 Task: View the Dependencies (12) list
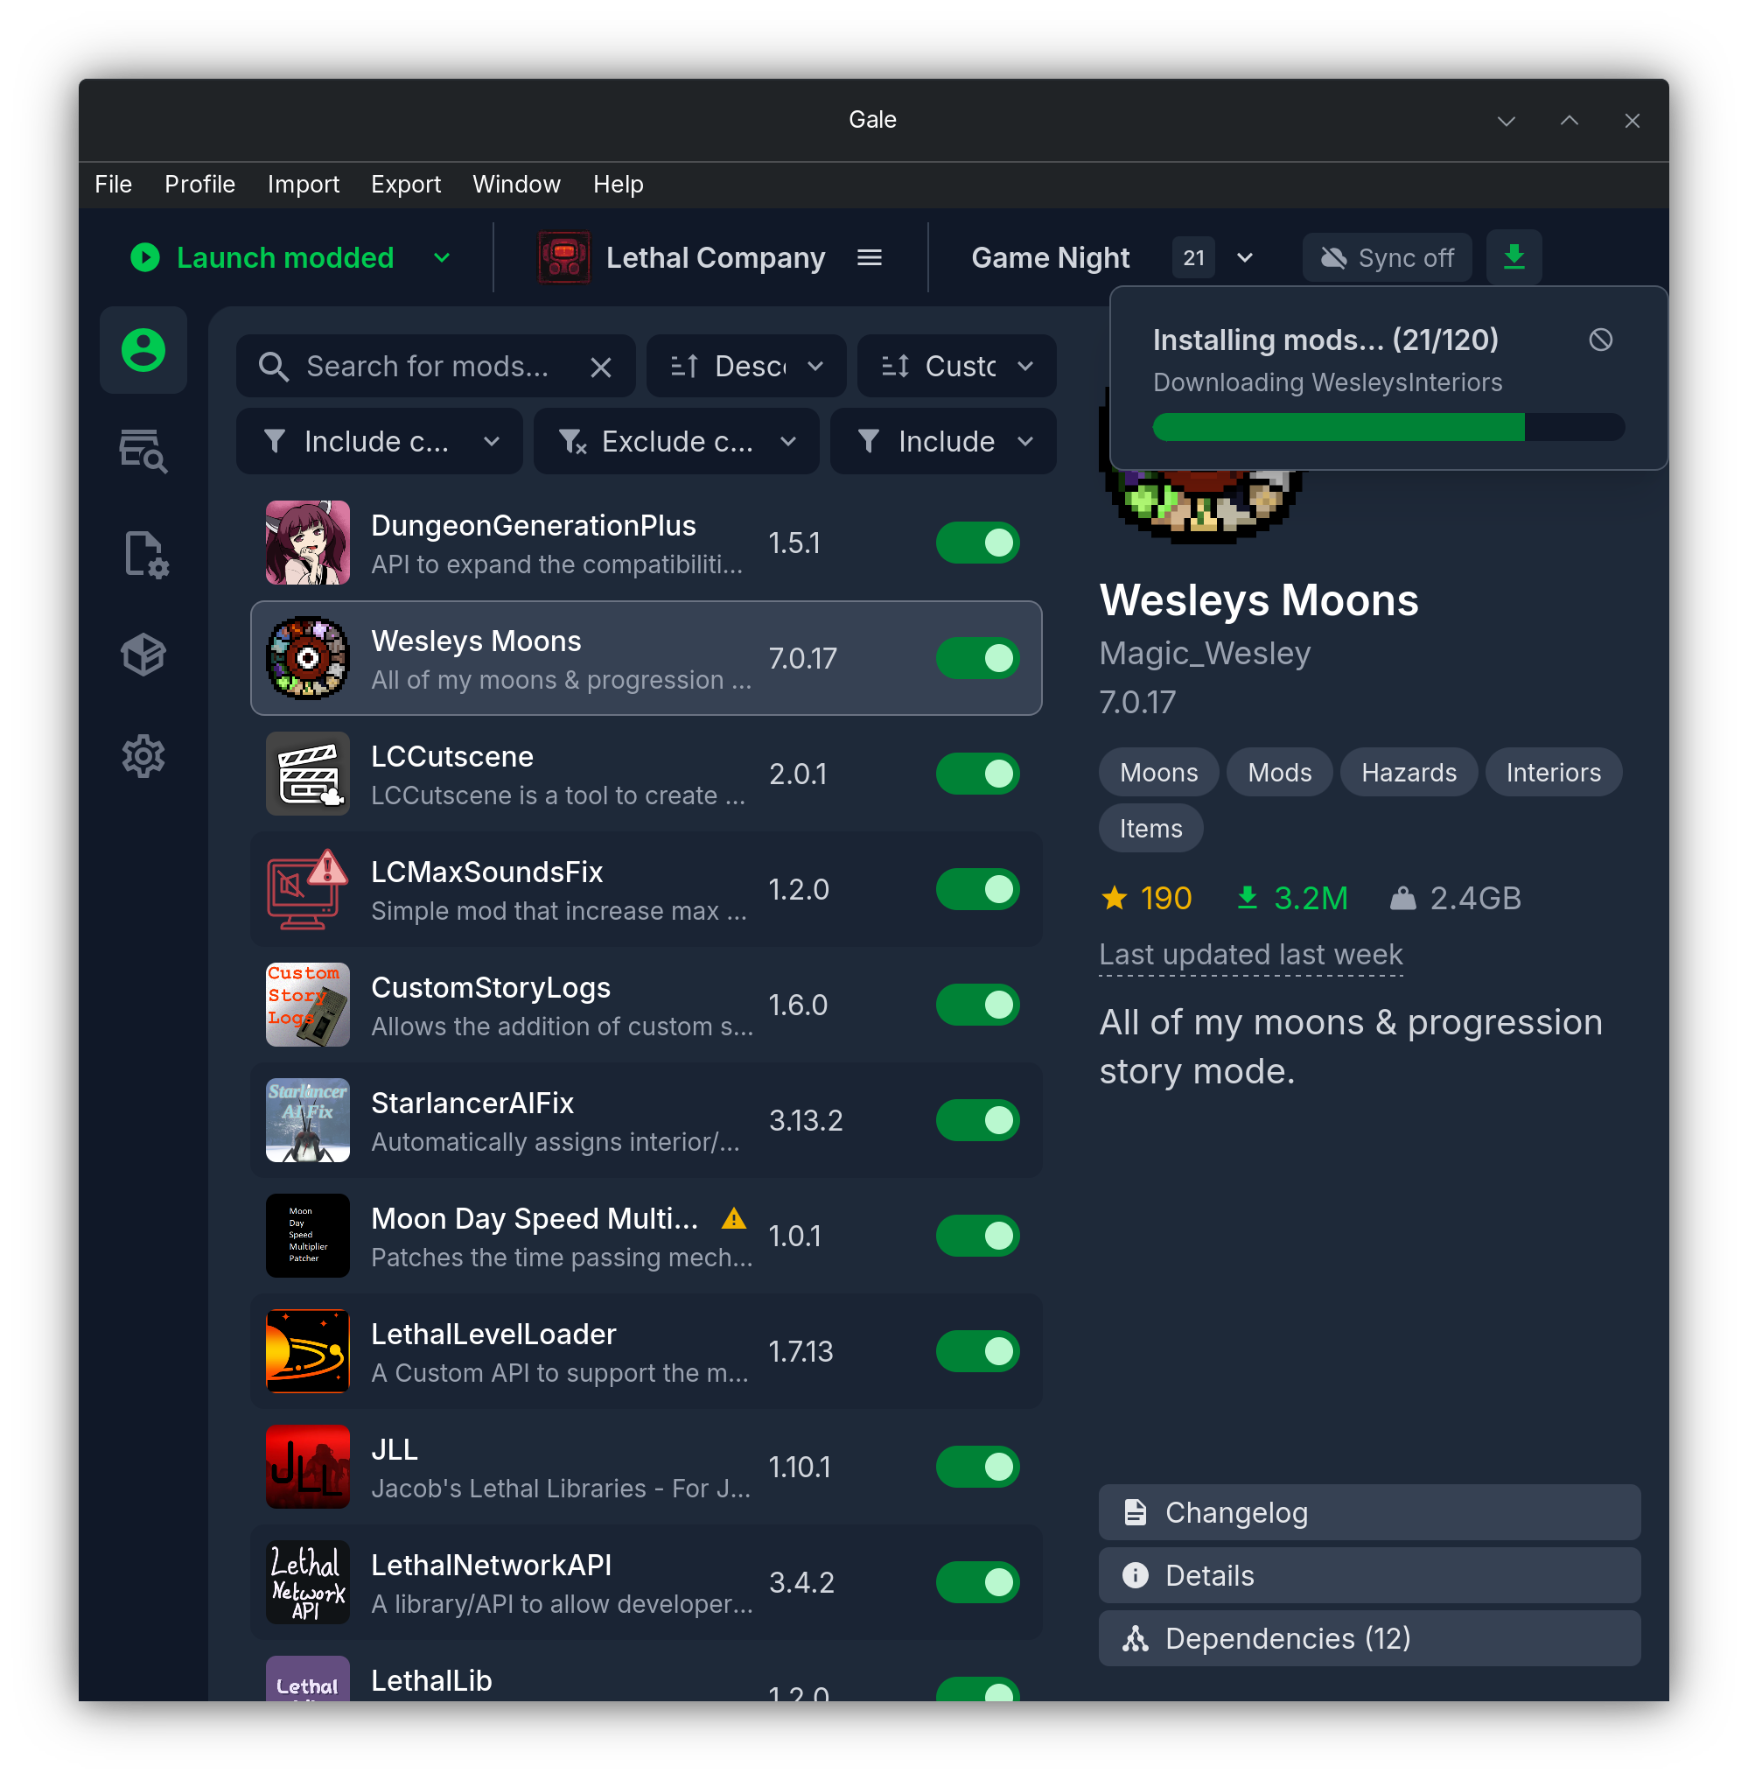(1369, 1638)
